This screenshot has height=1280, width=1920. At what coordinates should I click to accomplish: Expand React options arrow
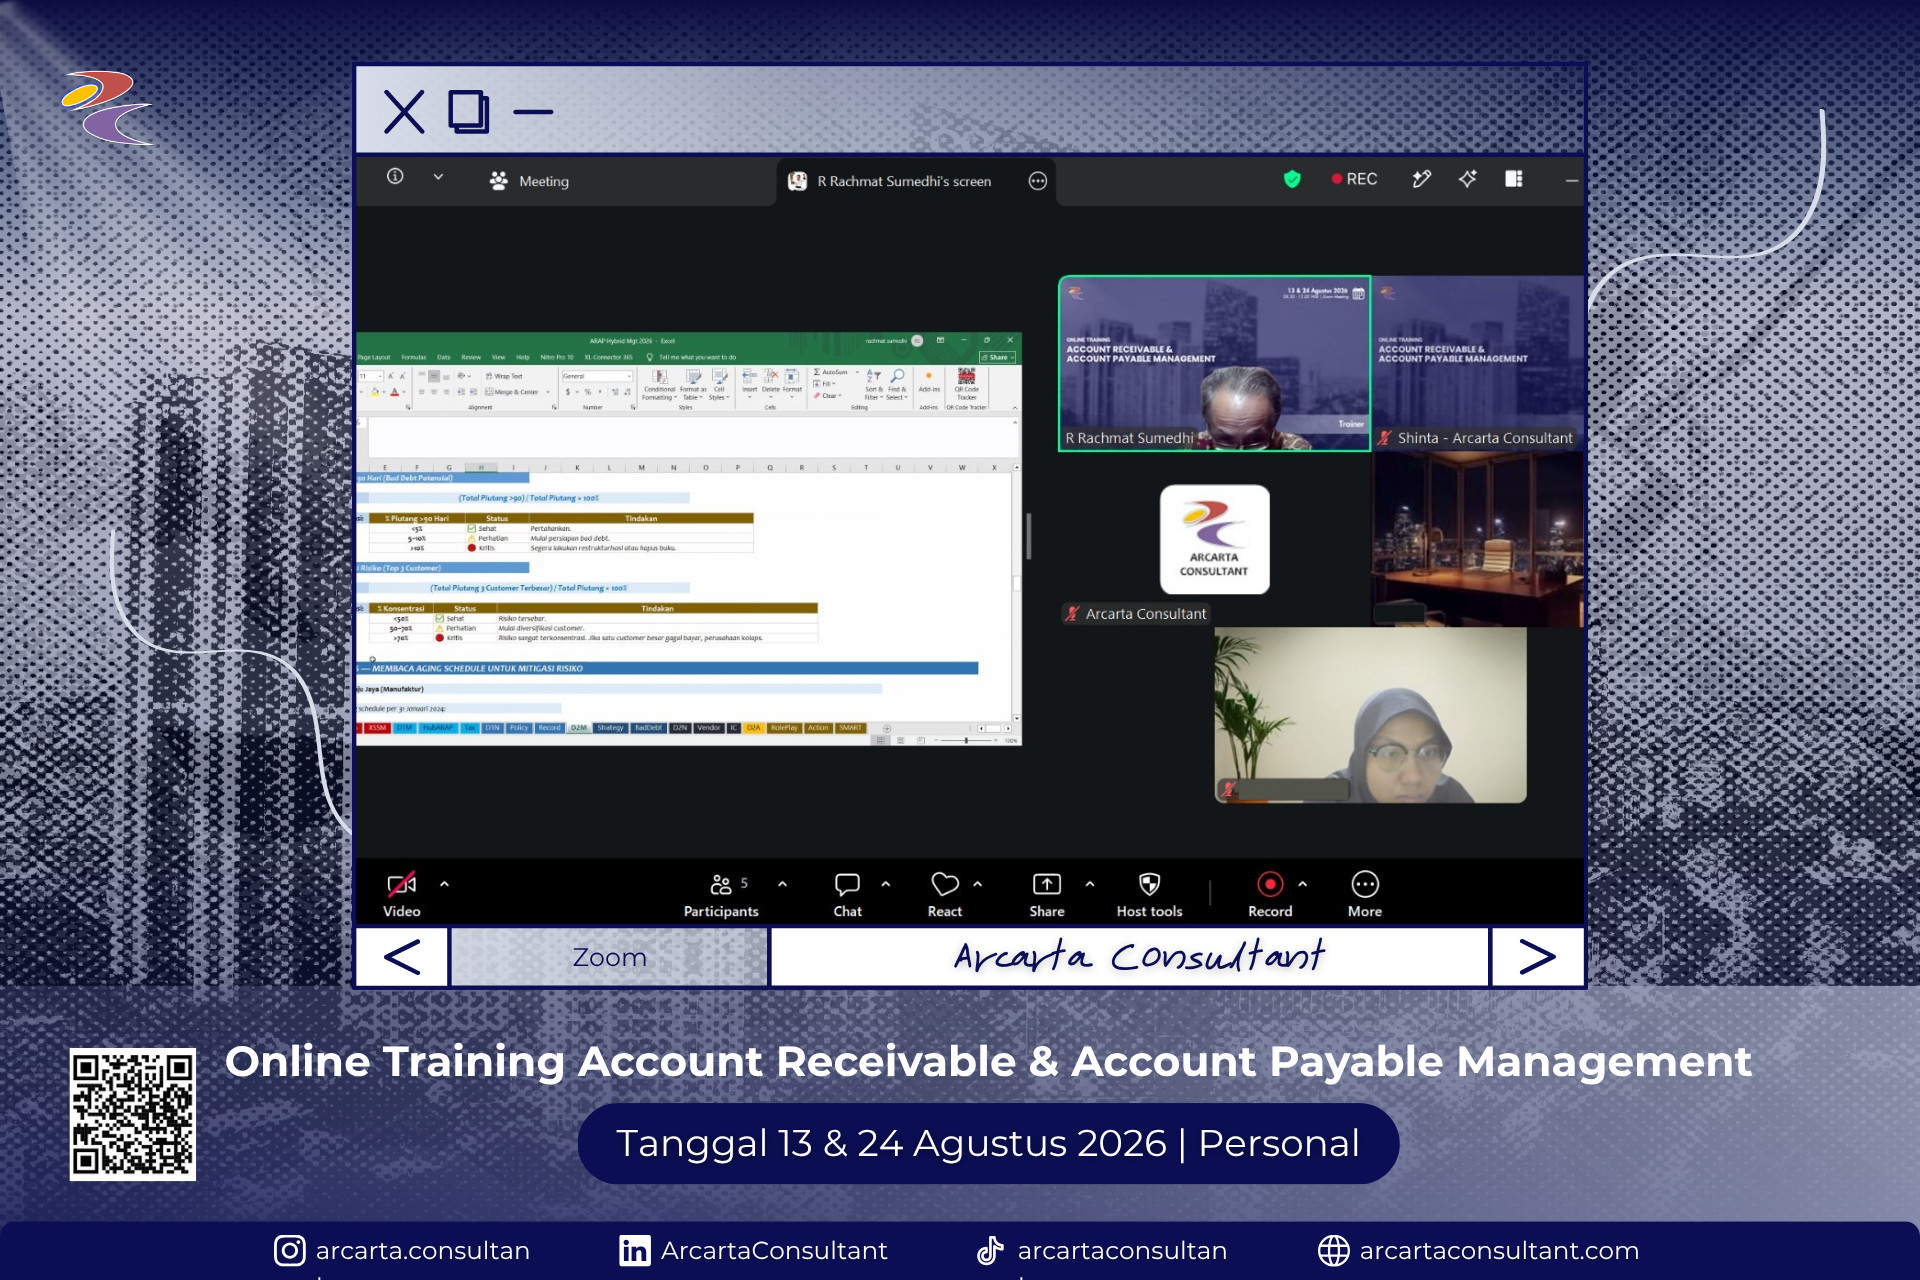(978, 884)
